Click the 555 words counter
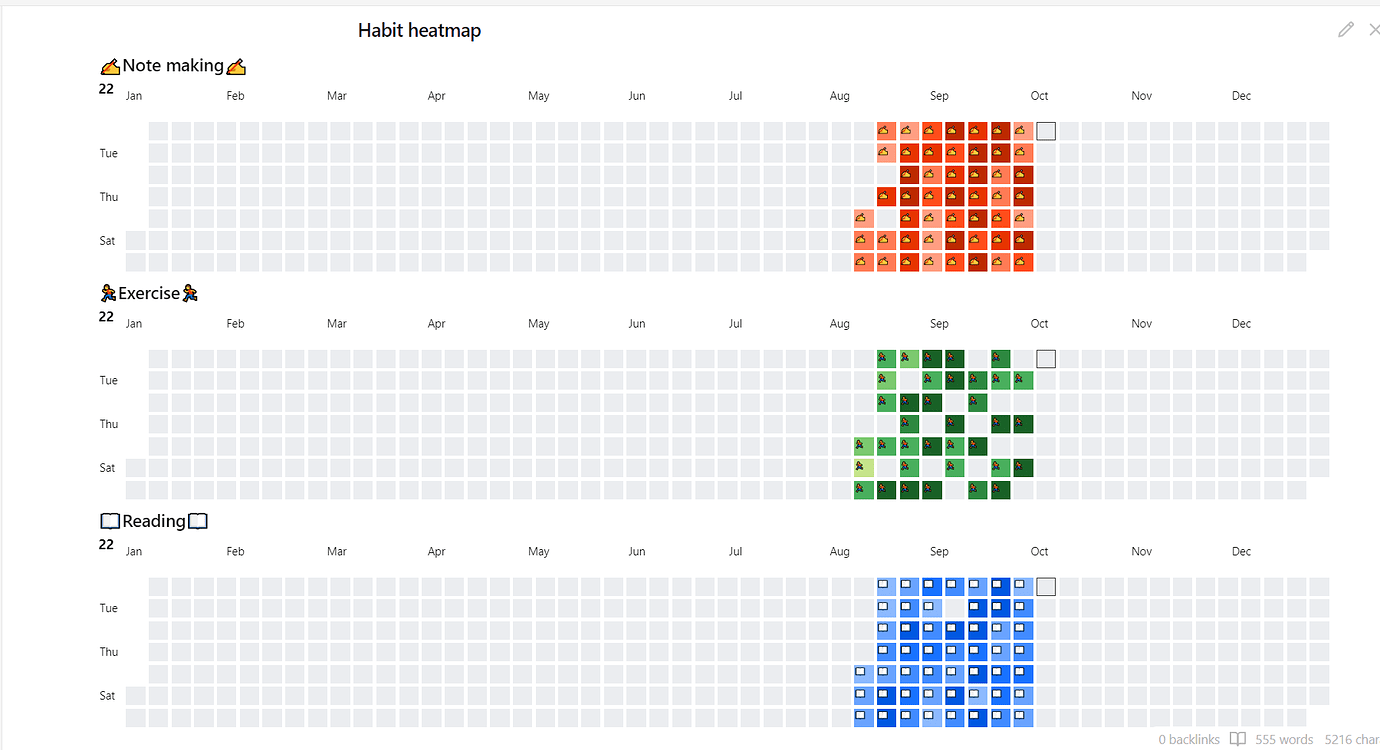 pyautogui.click(x=1284, y=739)
